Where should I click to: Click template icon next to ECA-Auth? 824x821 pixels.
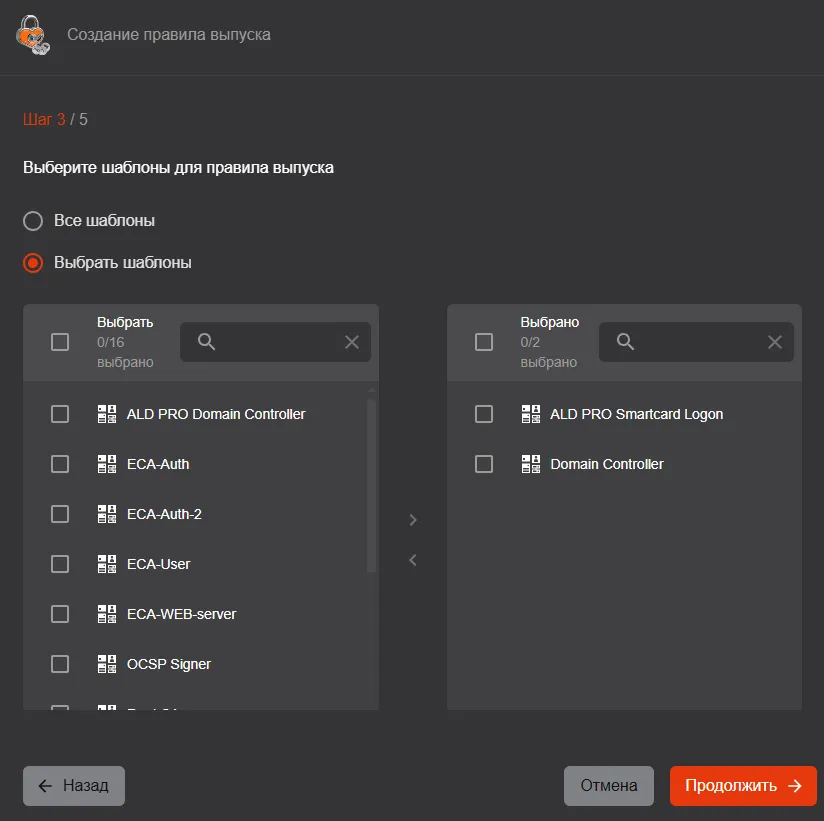pyautogui.click(x=107, y=464)
